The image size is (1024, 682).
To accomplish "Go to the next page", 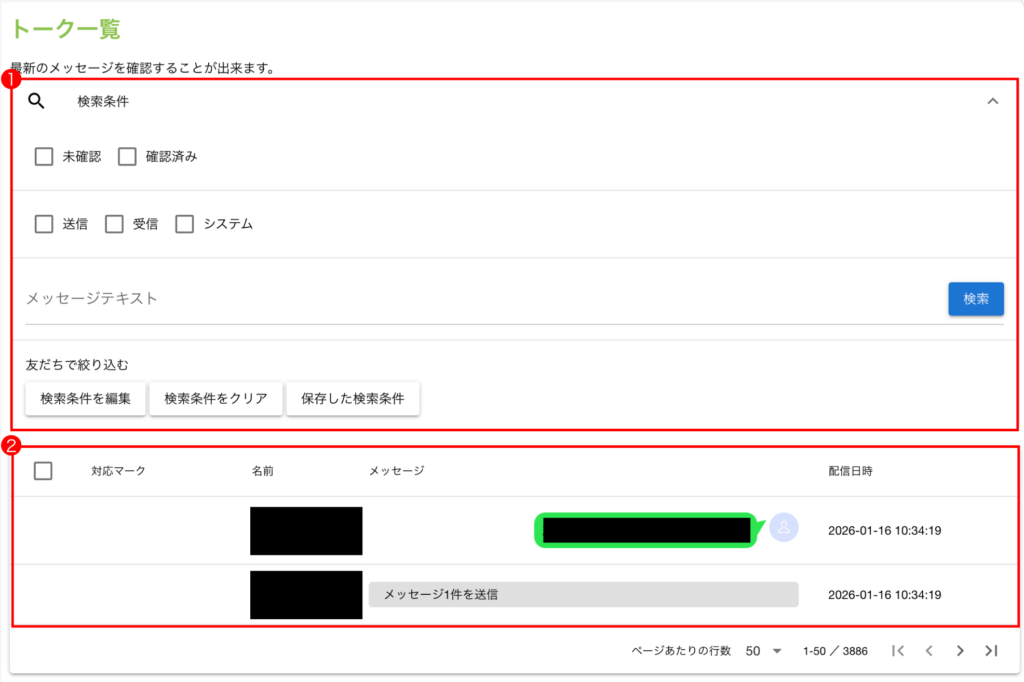I will (960, 651).
